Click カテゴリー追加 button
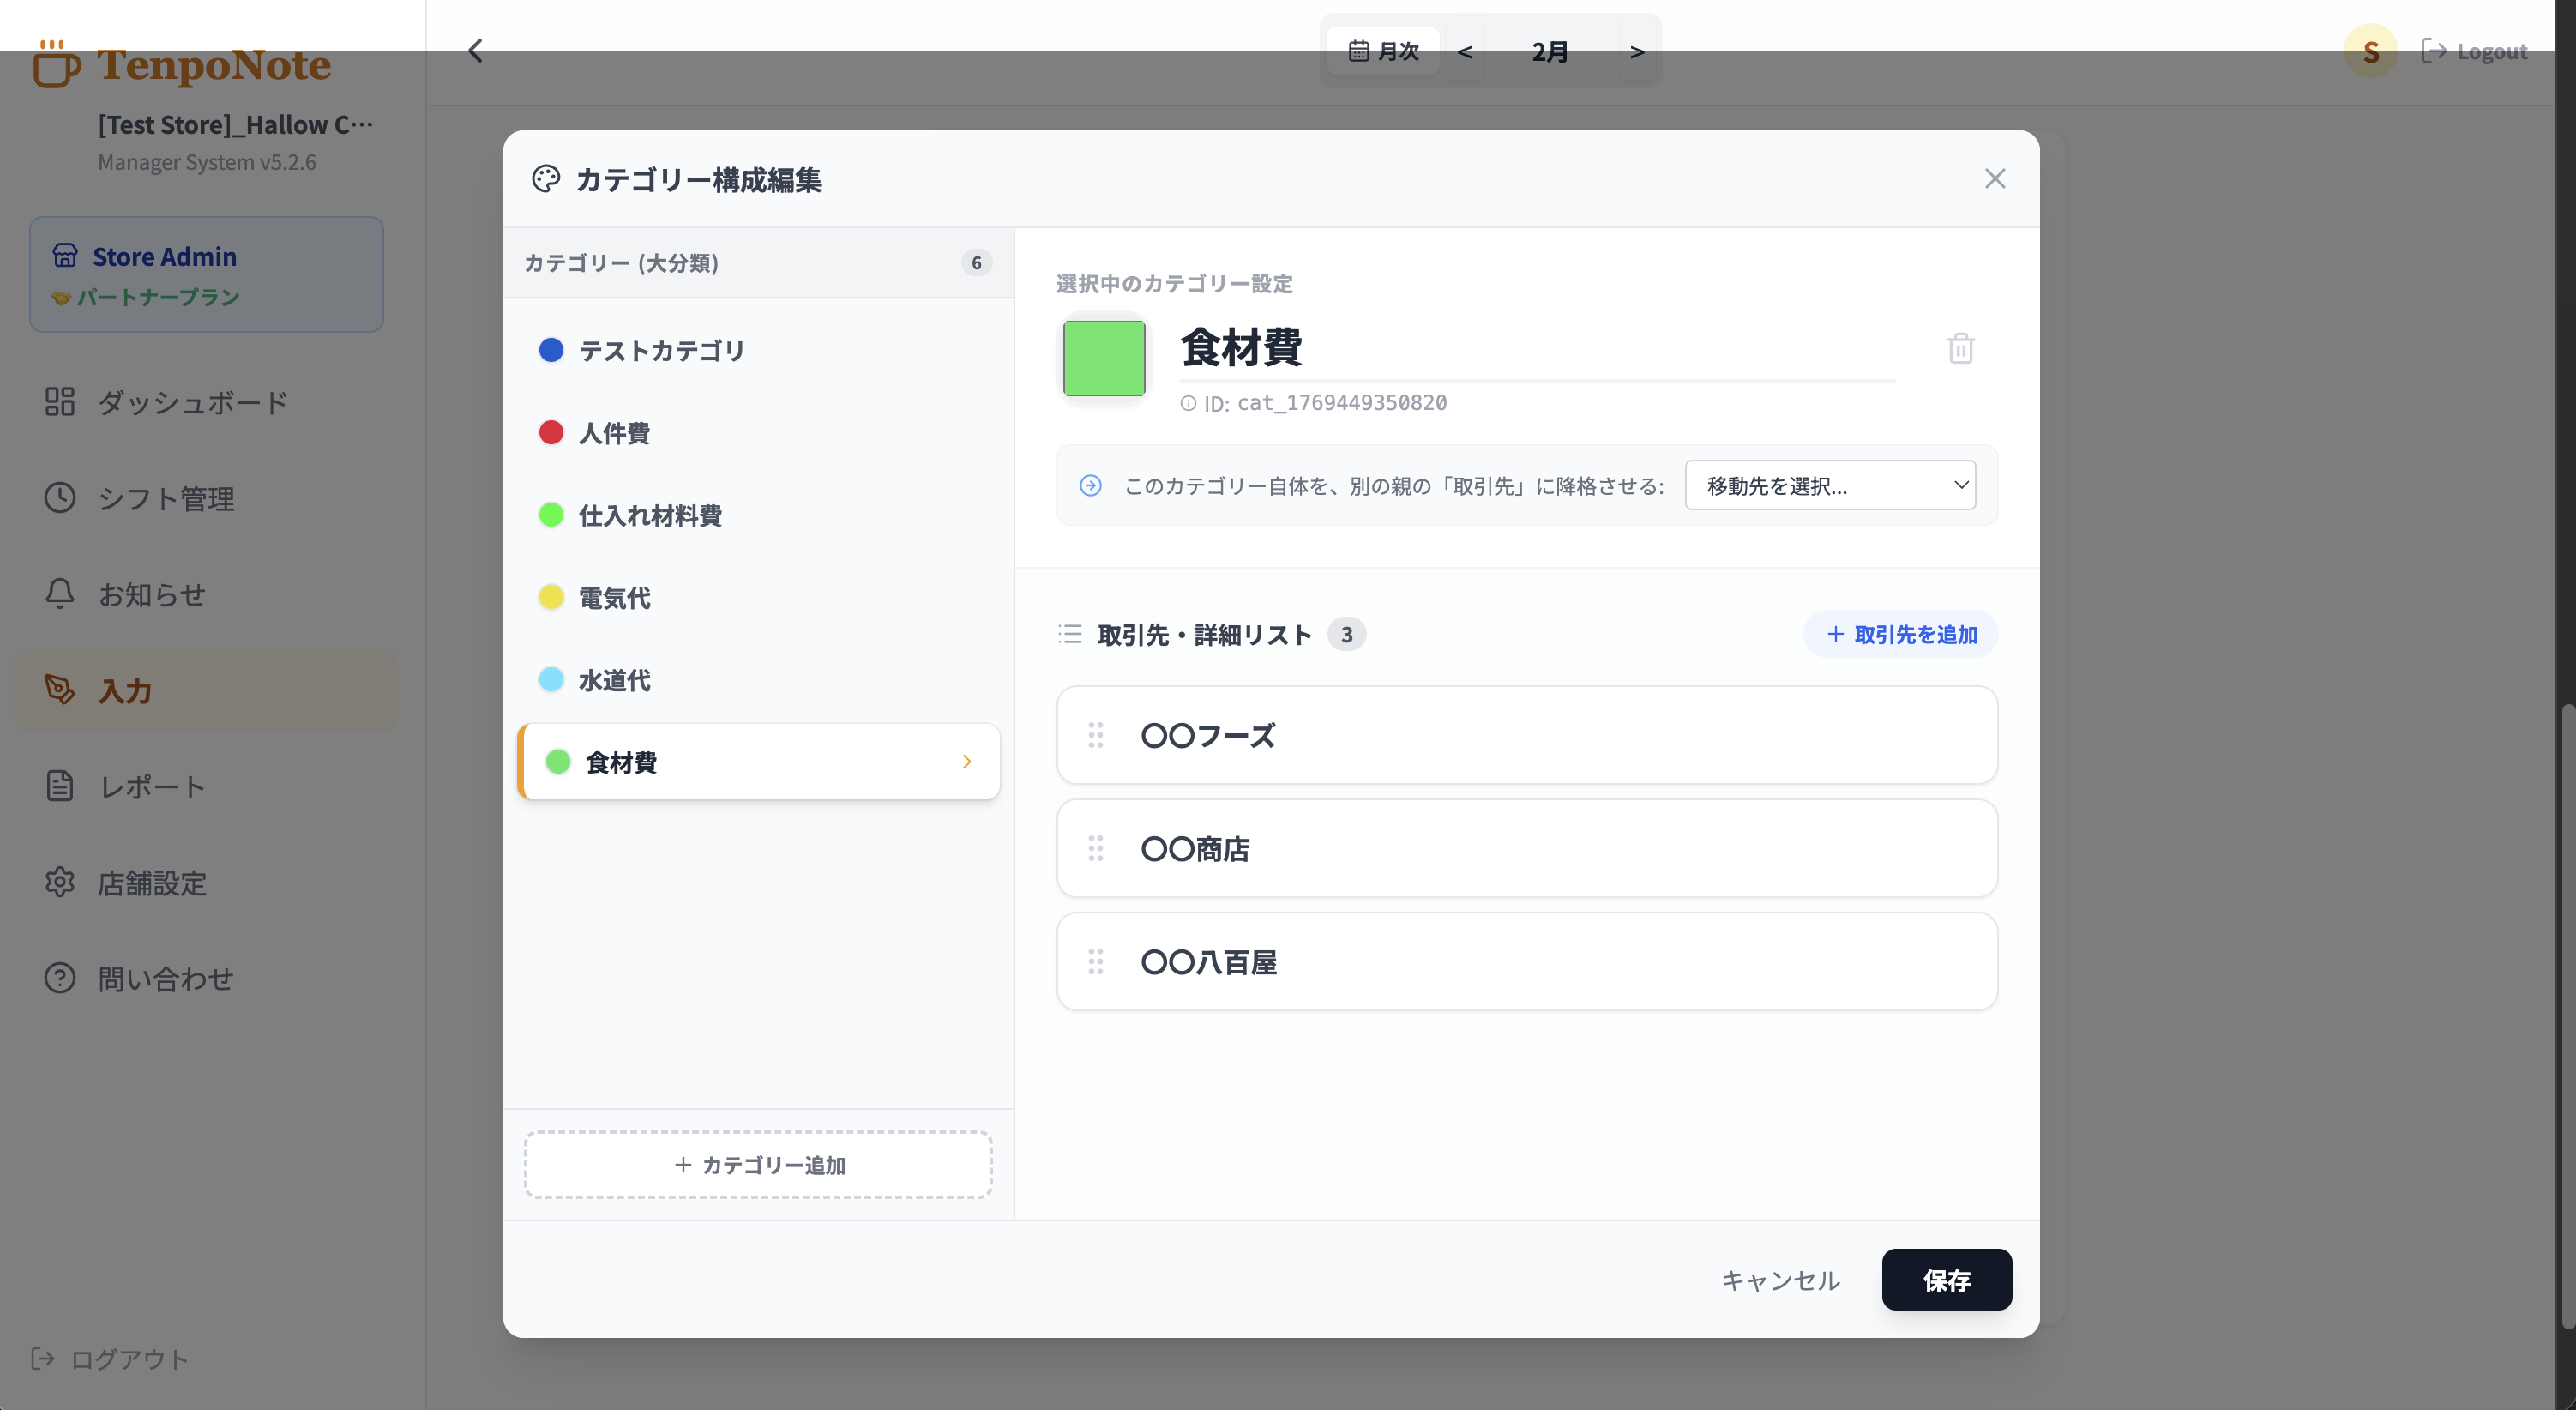The image size is (2576, 1410). click(758, 1165)
